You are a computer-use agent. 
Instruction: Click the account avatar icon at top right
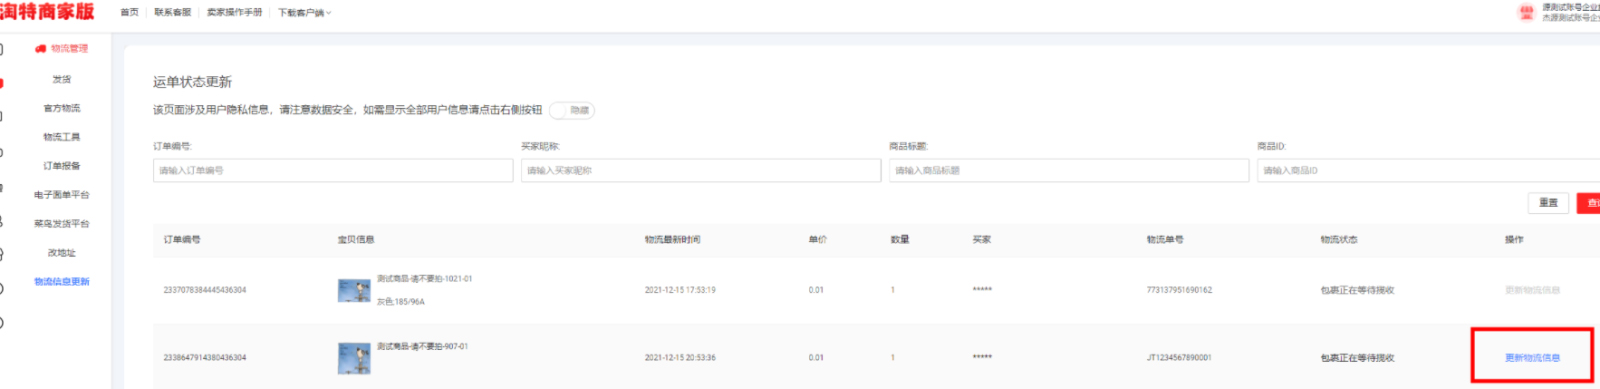[x=1526, y=12]
